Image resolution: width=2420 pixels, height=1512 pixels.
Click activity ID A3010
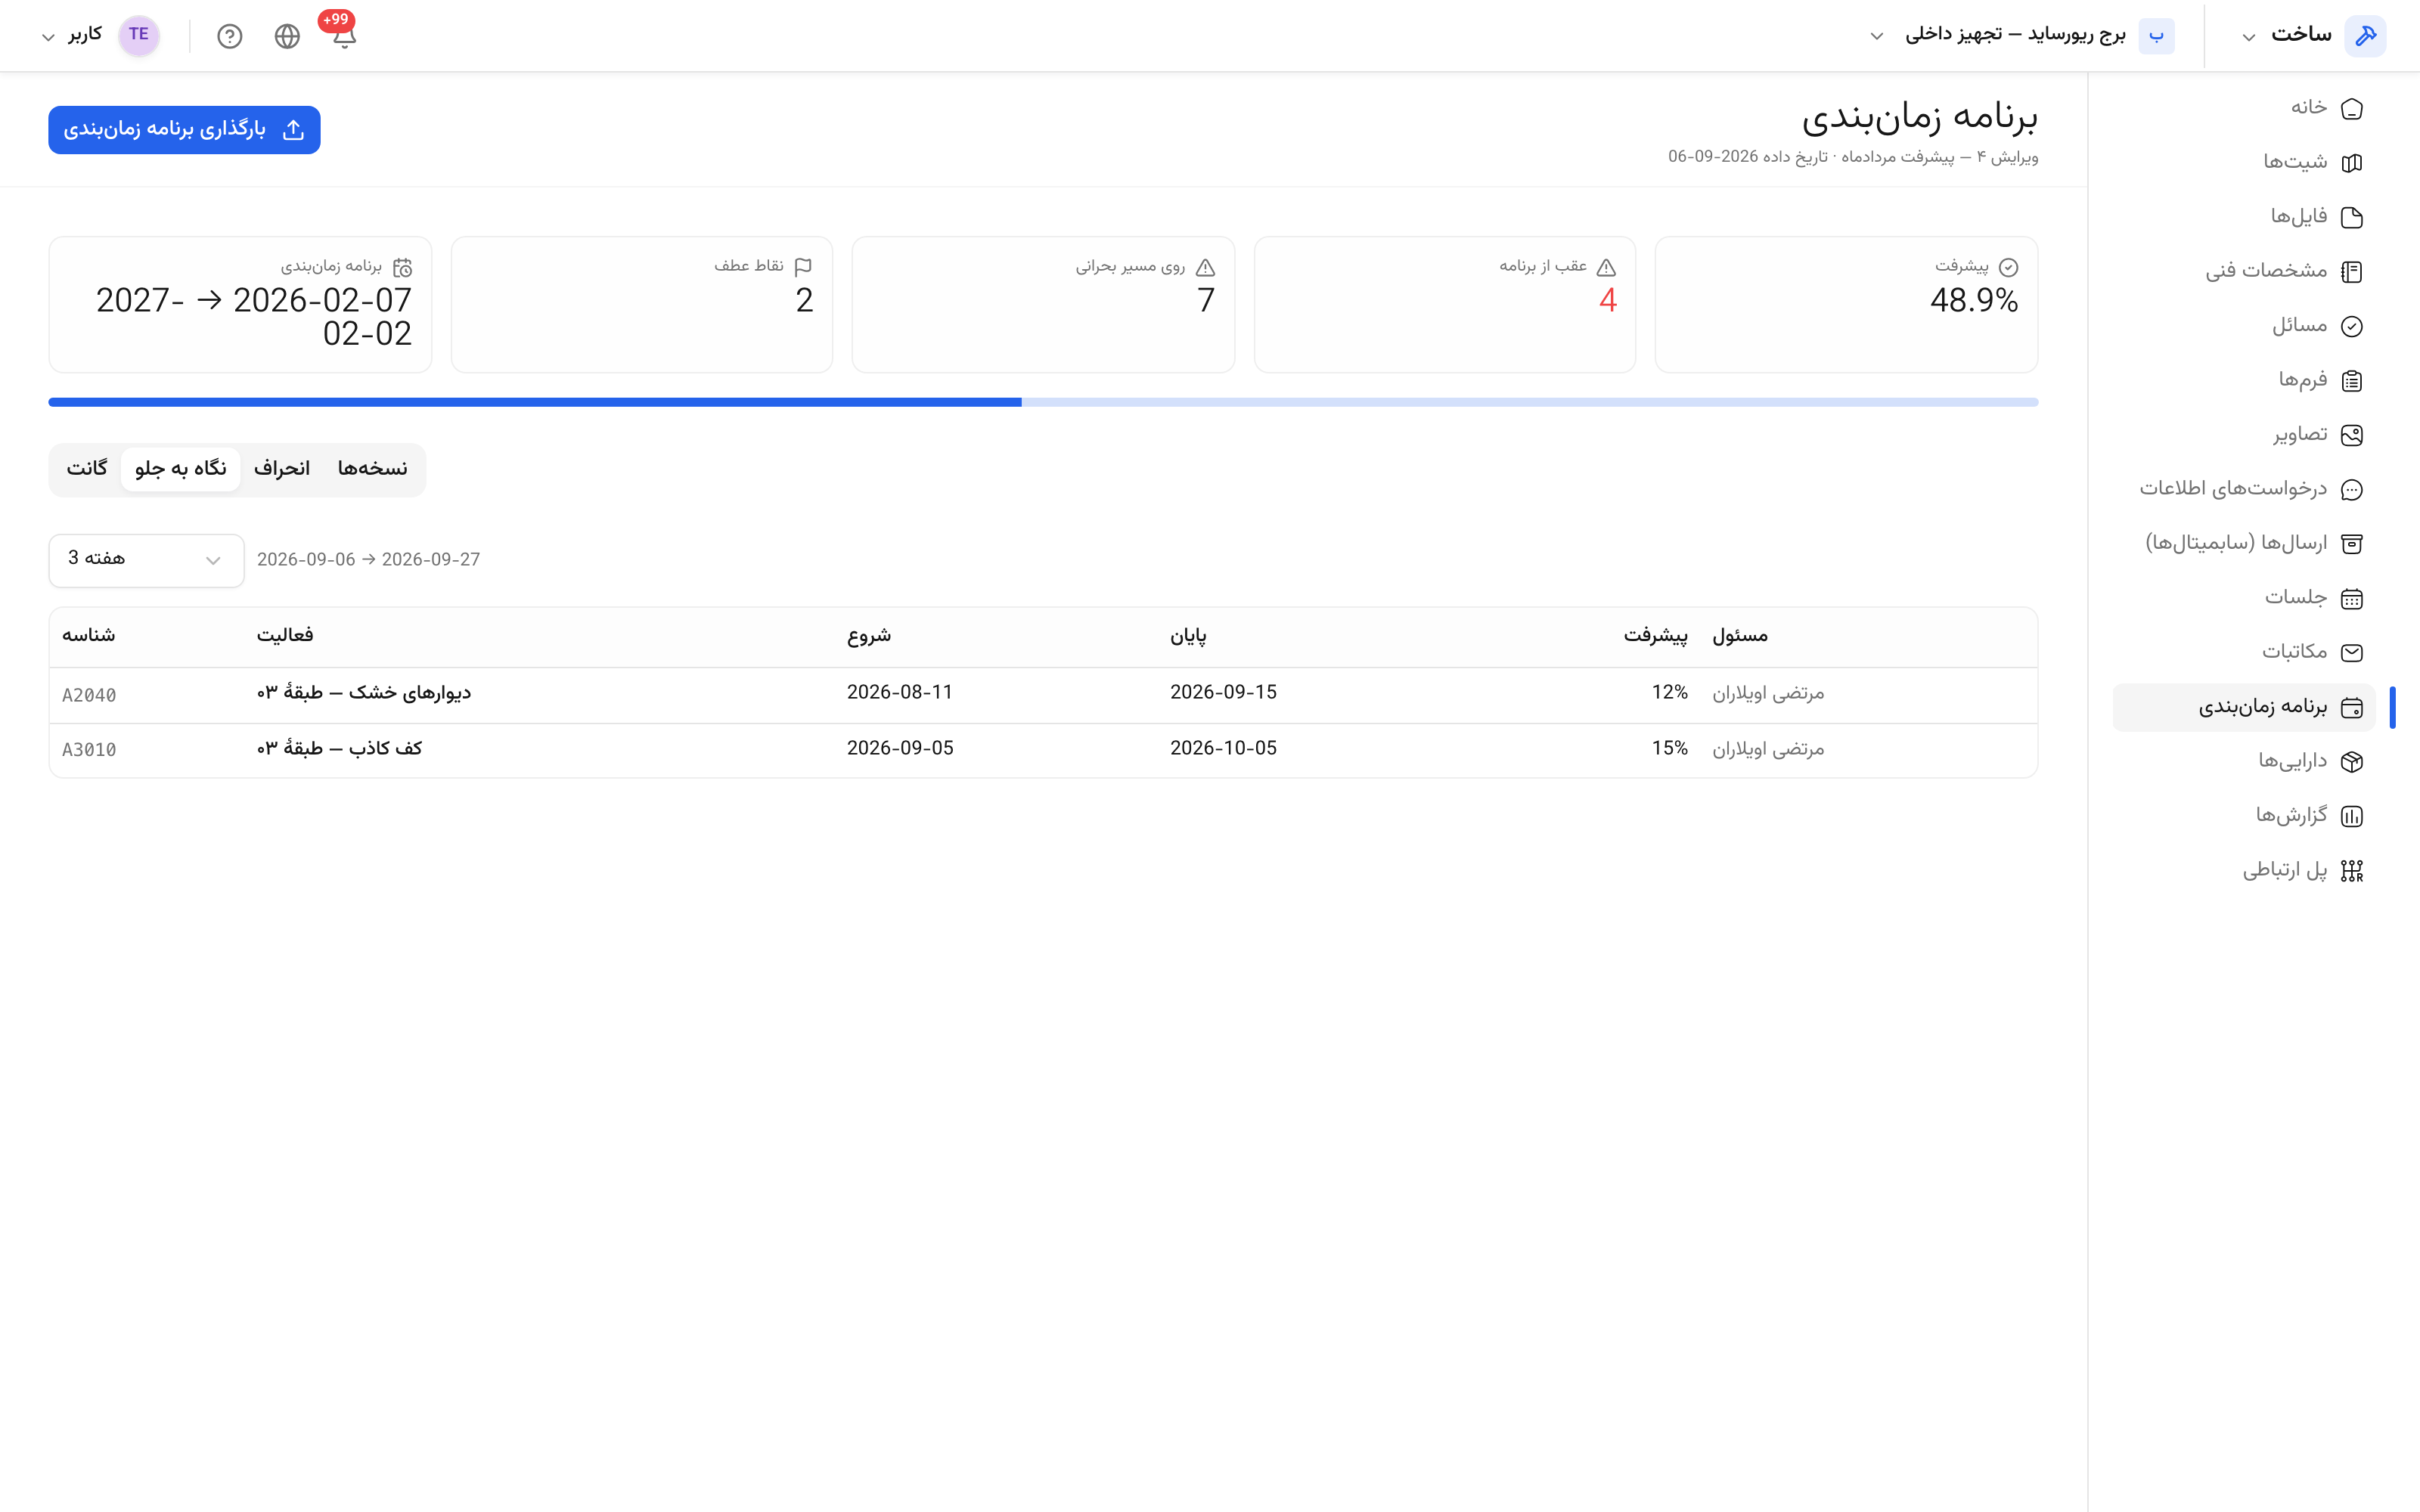tap(89, 750)
